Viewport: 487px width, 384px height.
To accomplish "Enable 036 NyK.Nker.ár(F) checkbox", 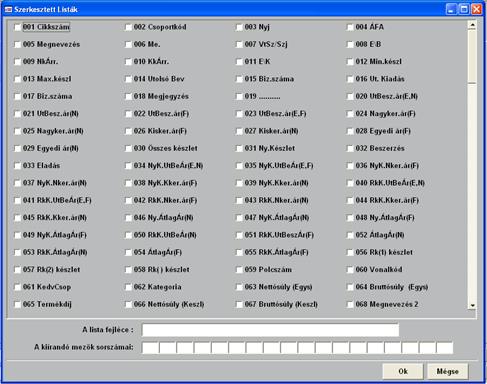I will click(350, 166).
